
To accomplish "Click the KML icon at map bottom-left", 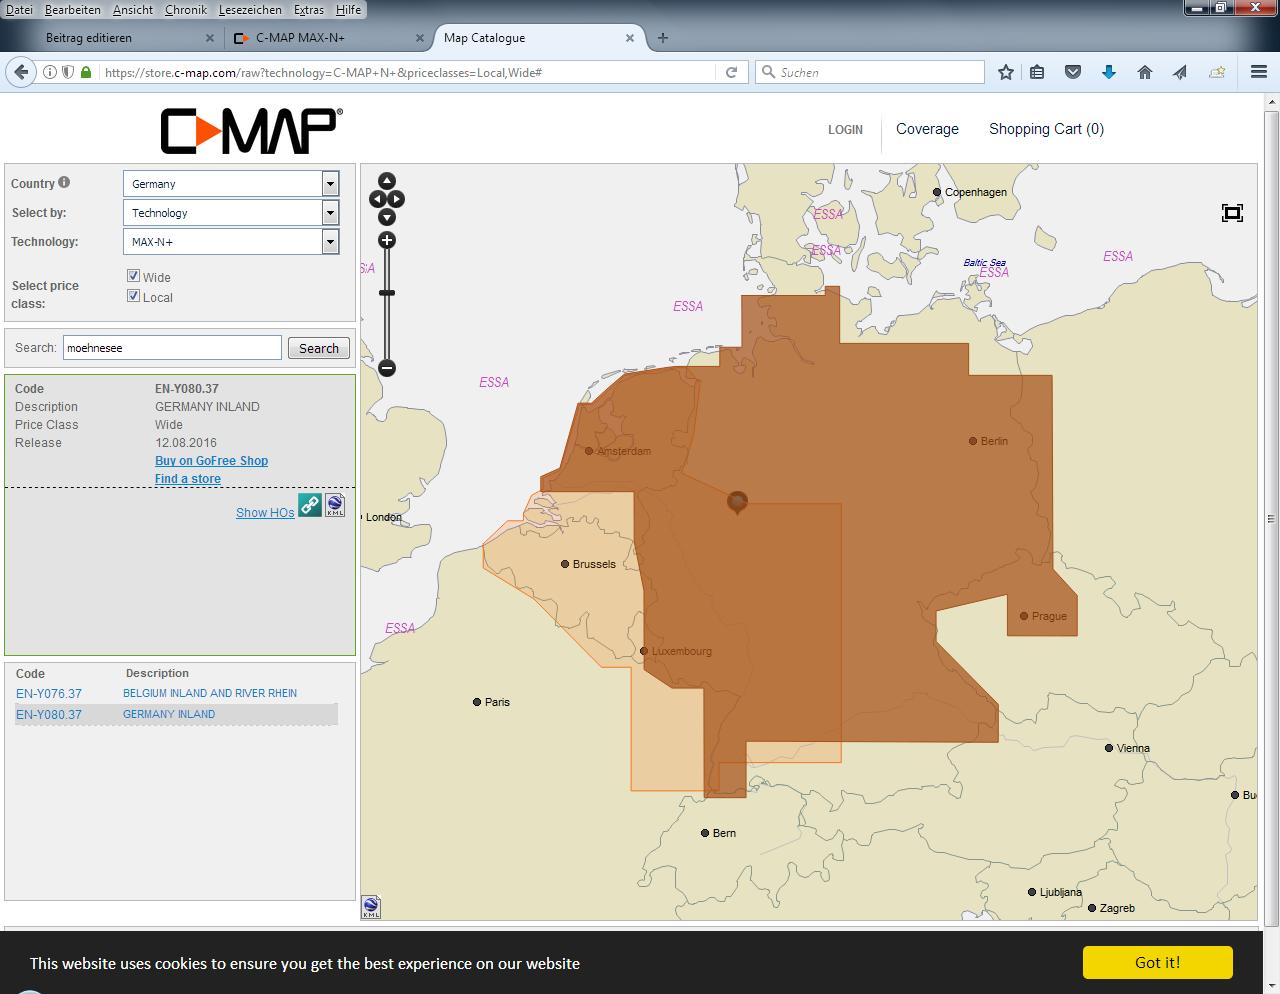I will [x=371, y=907].
